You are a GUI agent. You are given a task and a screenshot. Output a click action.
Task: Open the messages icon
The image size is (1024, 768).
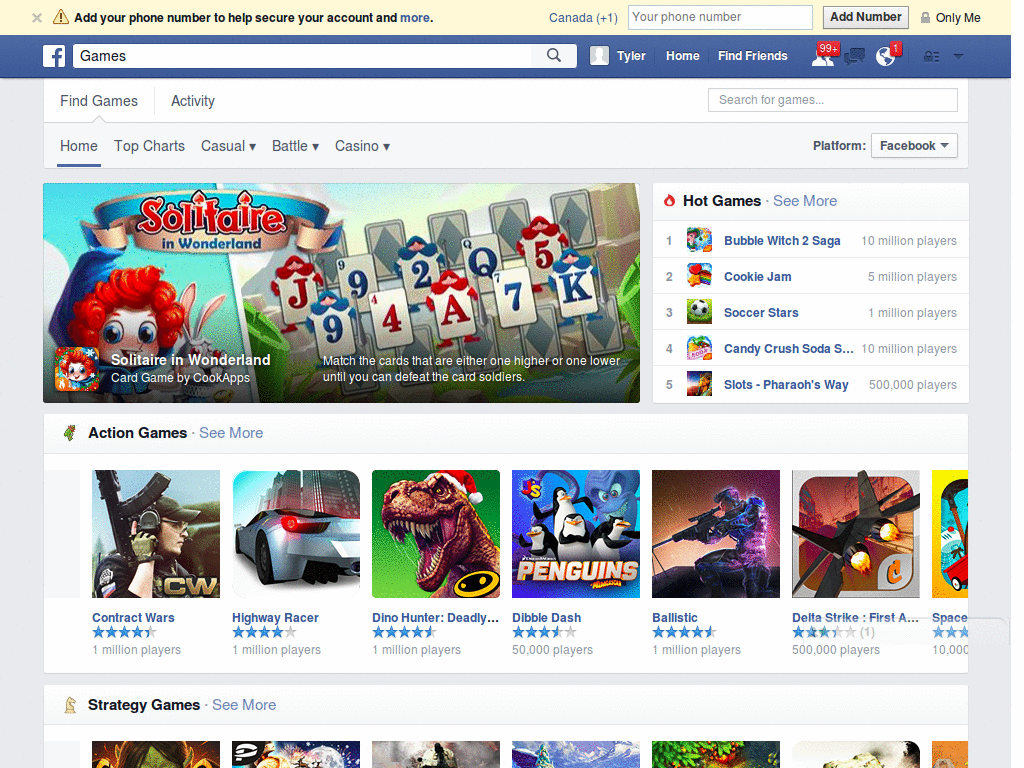[854, 57]
